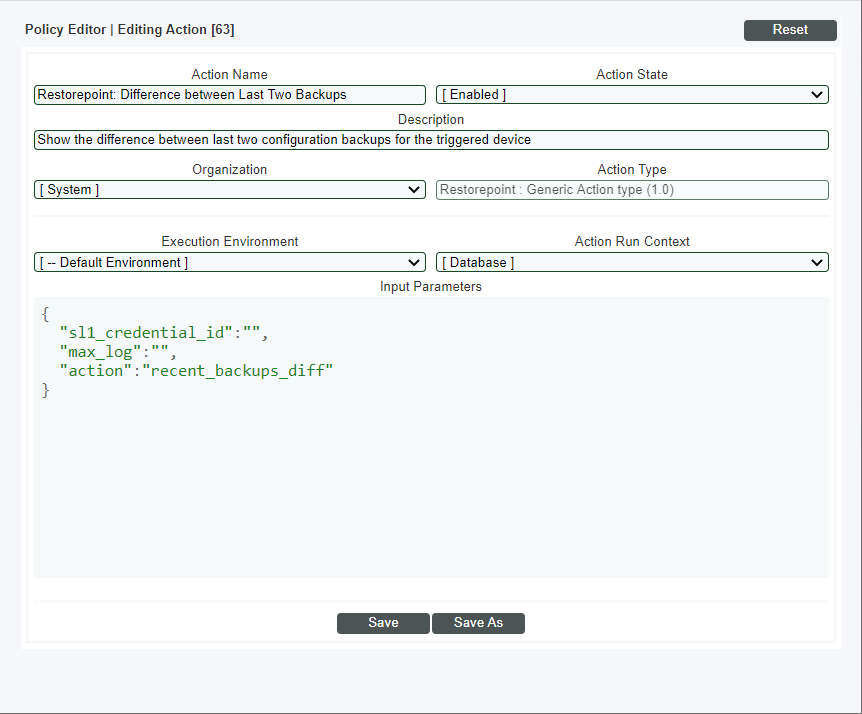Click the Input Parameters label
This screenshot has height=714, width=862.
pyautogui.click(x=431, y=287)
